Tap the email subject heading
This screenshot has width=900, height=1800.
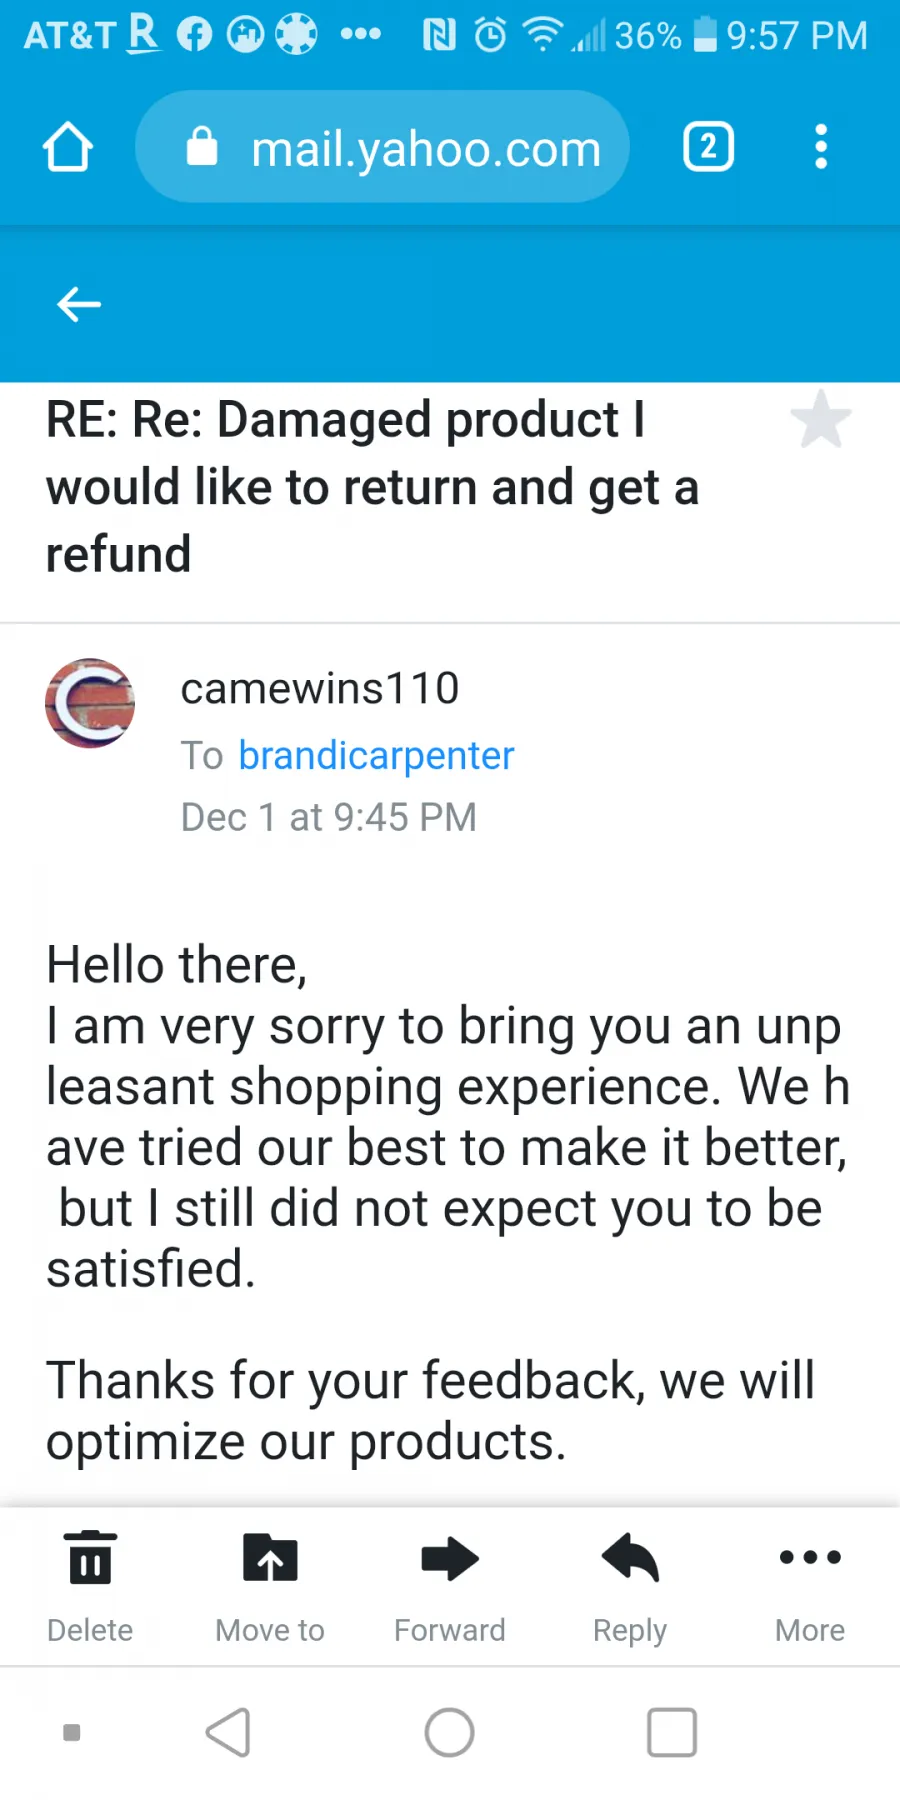[x=372, y=487]
